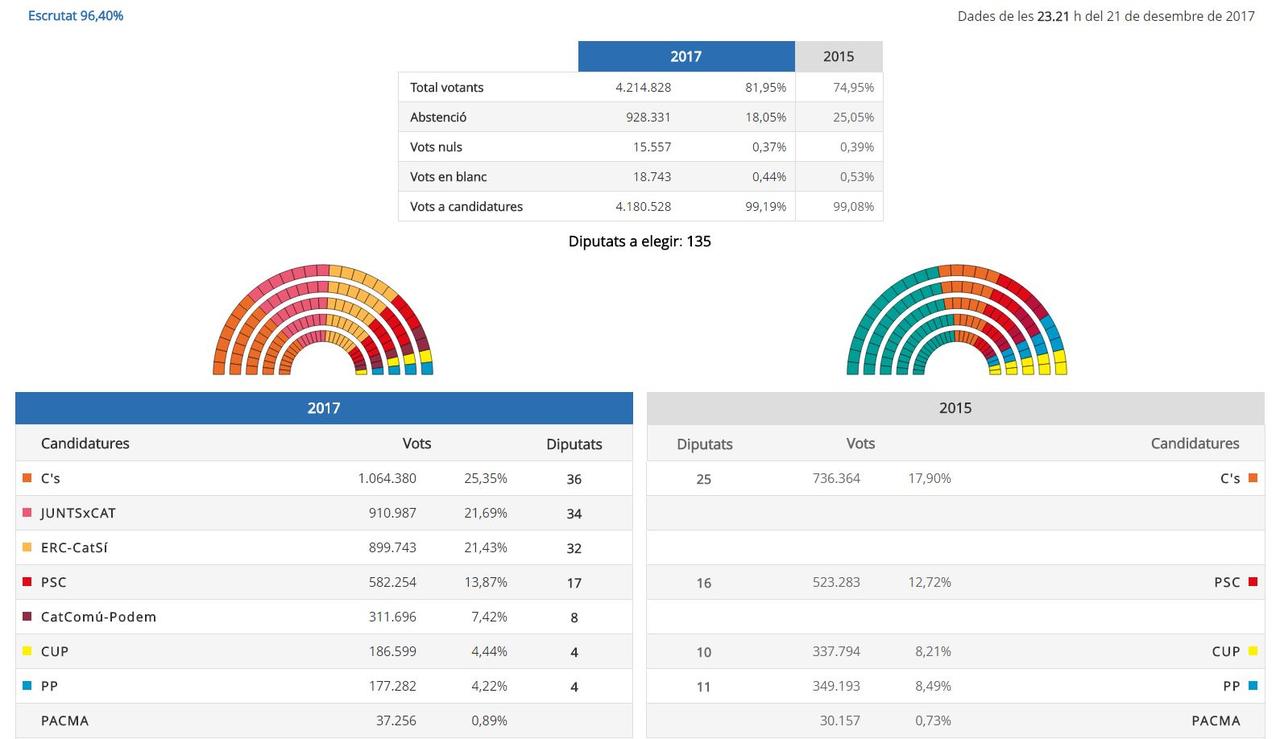Click ERC-CatSí 32 deputies value
This screenshot has width=1280, height=739.
574,548
